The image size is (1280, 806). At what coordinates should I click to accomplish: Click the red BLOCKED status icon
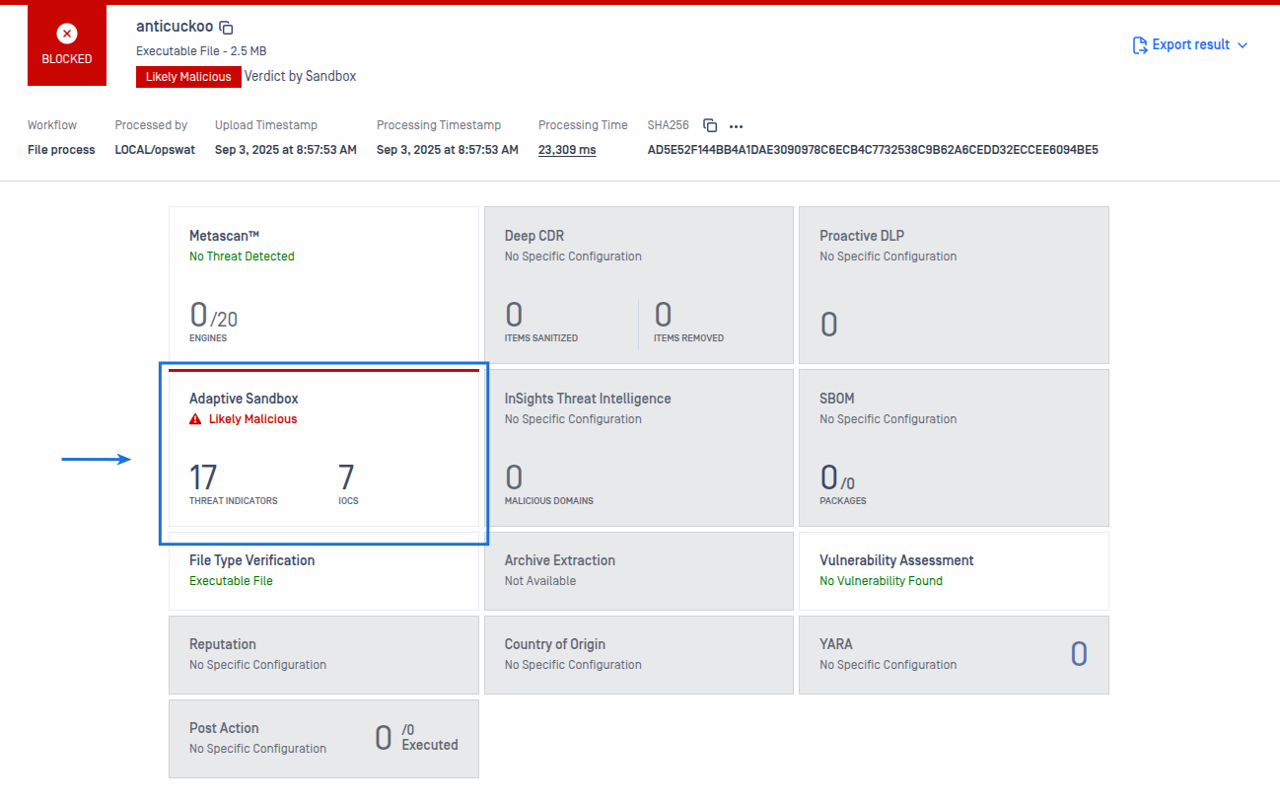(x=67, y=34)
